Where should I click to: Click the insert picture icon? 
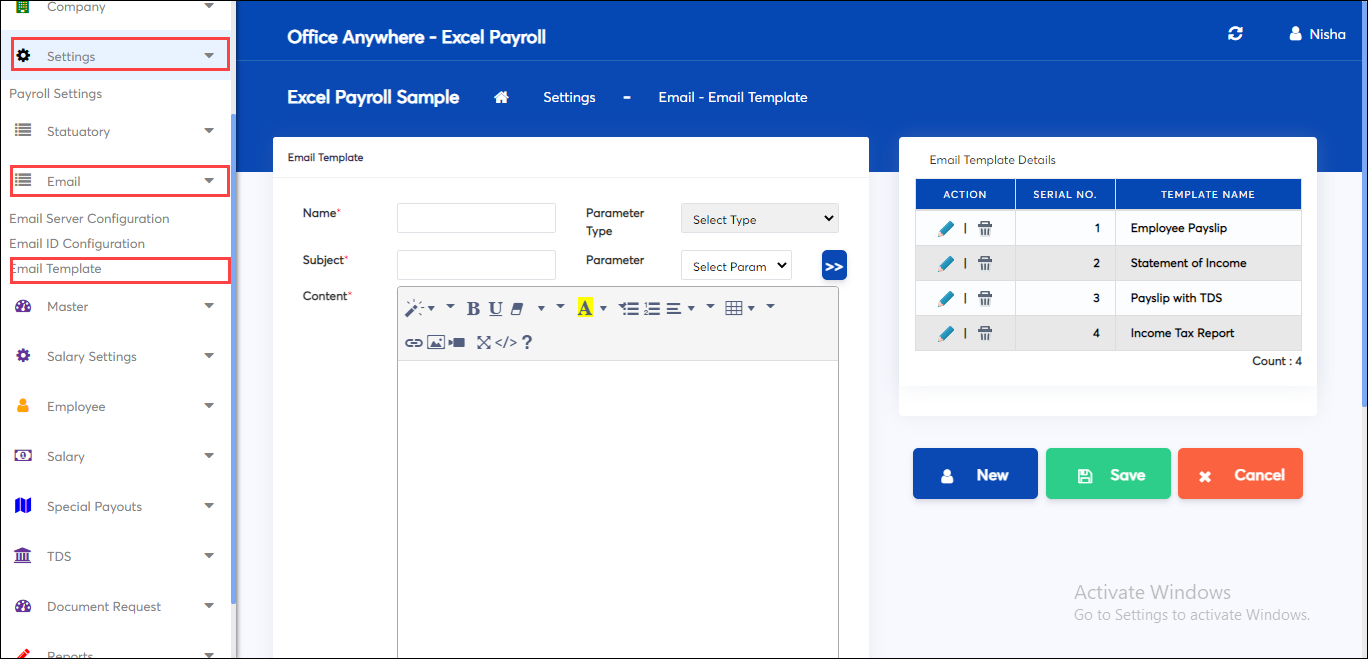click(436, 342)
